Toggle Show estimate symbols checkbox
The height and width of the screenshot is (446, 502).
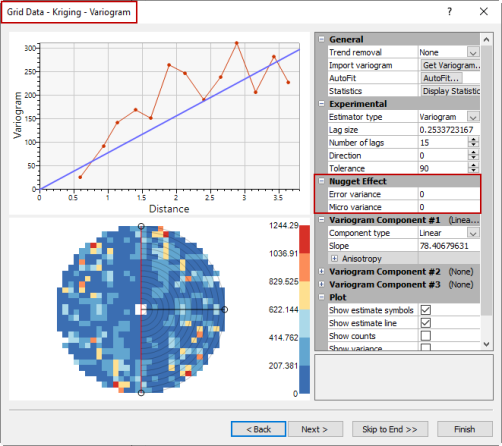pos(426,310)
